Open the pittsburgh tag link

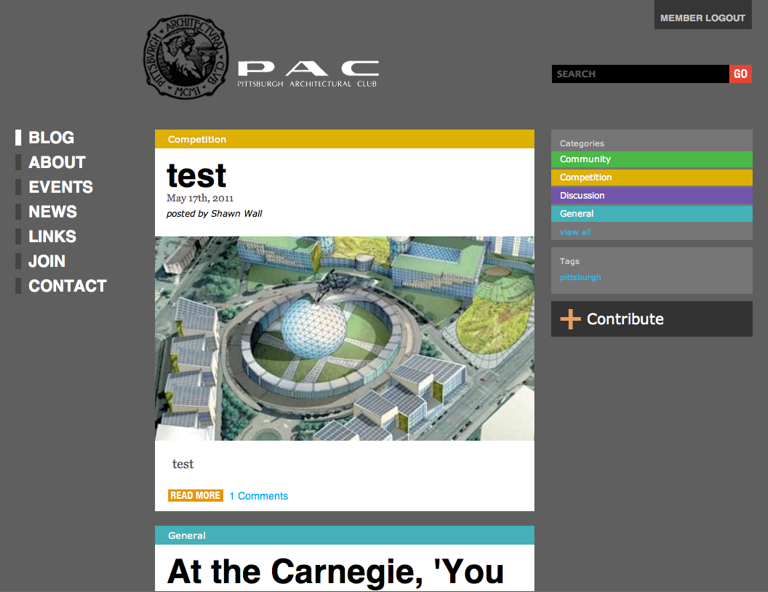point(580,277)
